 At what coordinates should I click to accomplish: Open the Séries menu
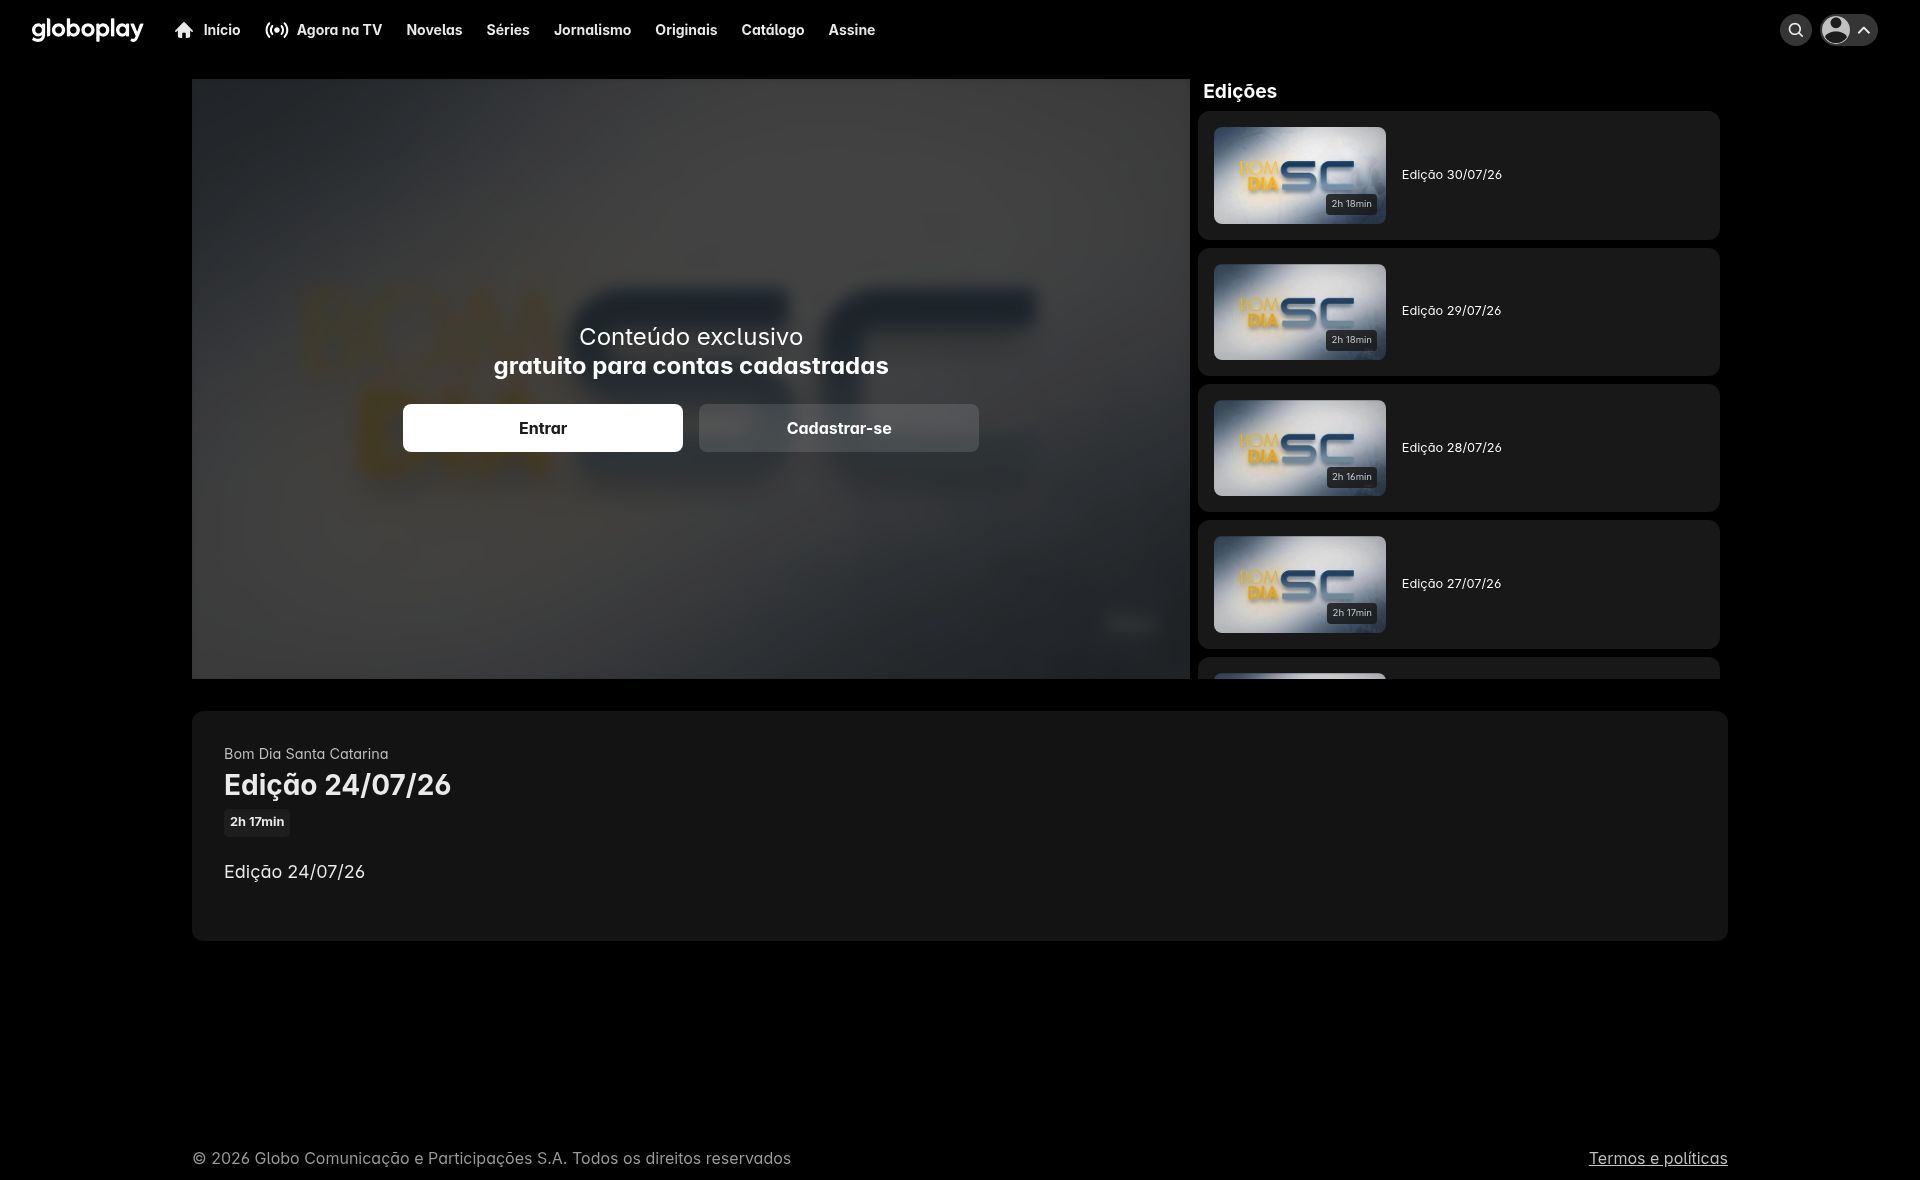[x=508, y=30]
